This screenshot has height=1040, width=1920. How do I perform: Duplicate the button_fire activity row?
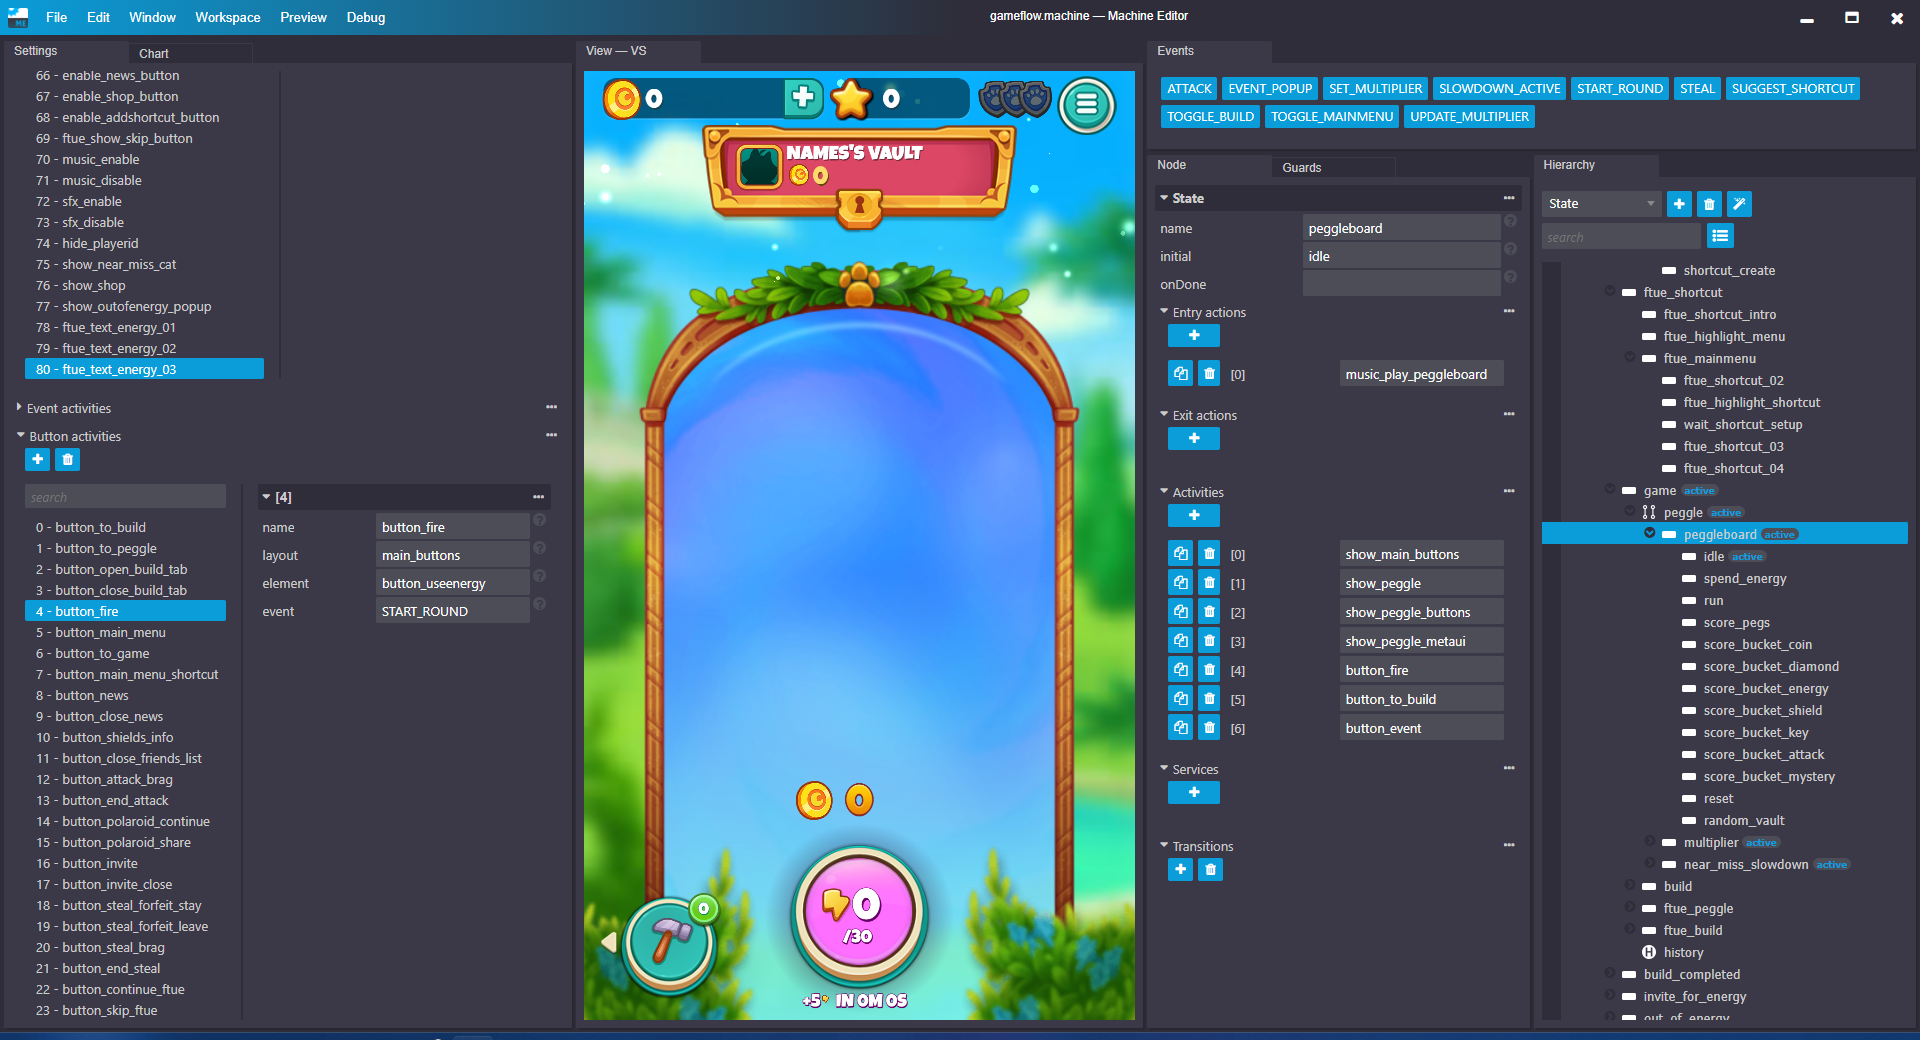tap(1180, 670)
